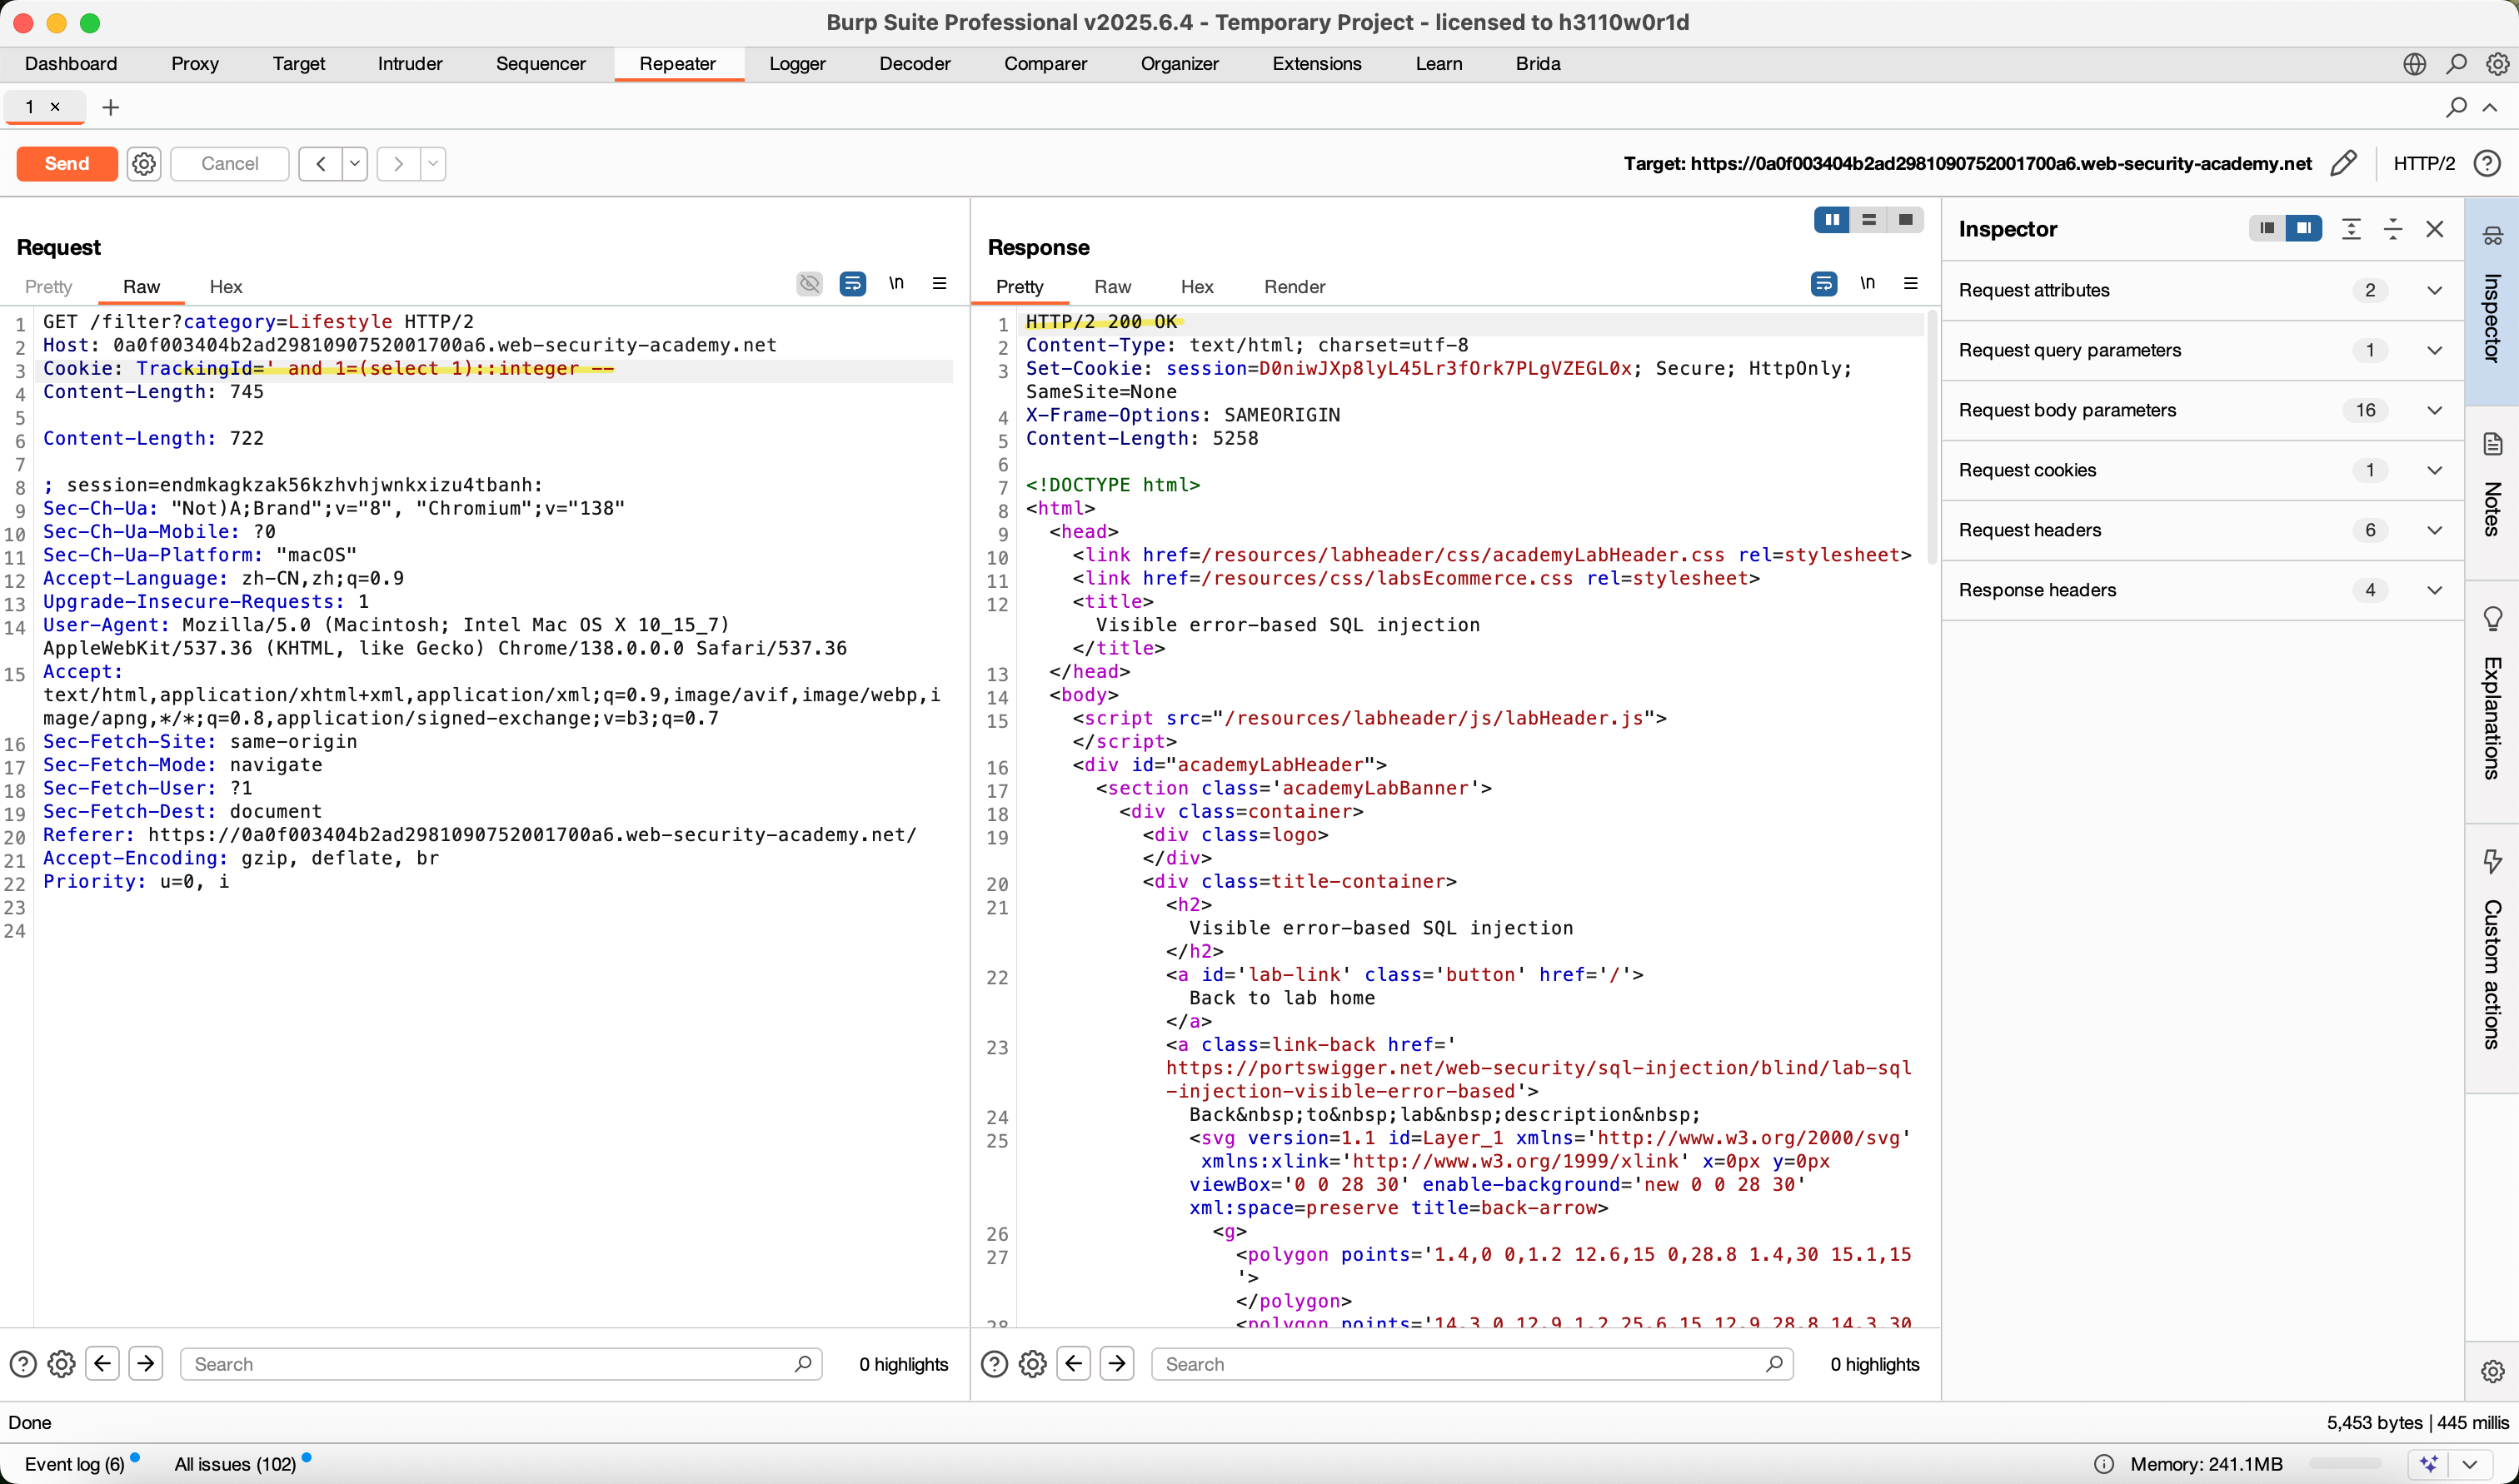Switch response view to Raw
The width and height of the screenshot is (2519, 1484).
pyautogui.click(x=1112, y=287)
